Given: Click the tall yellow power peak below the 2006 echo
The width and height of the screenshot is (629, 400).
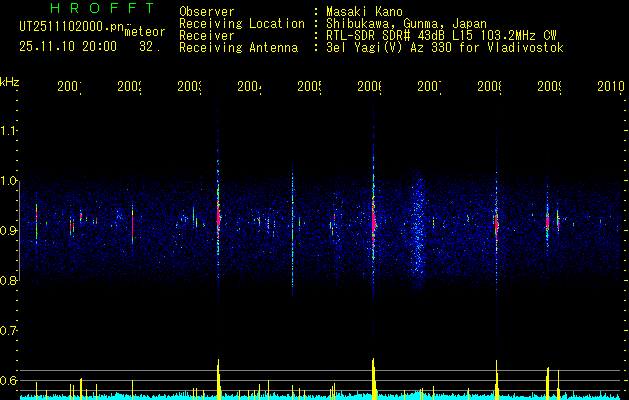Looking at the screenshot, I should (373, 378).
